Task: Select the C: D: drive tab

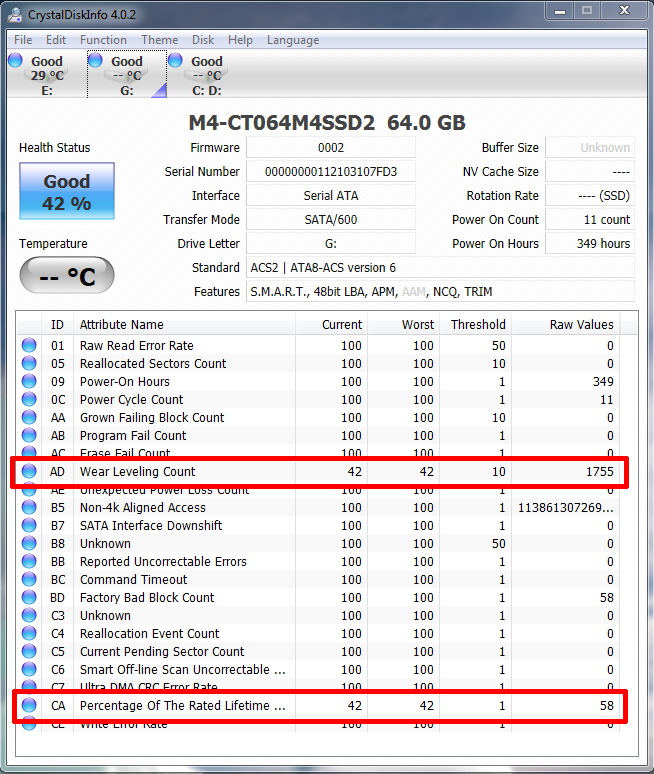Action: coord(206,75)
